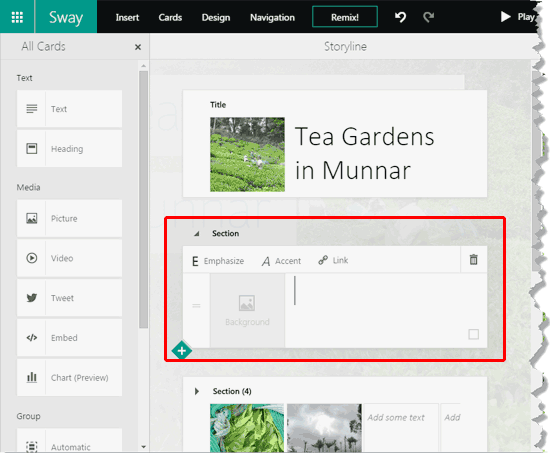550x453 pixels.
Task: Delete the section card with trash icon
Action: point(474,260)
